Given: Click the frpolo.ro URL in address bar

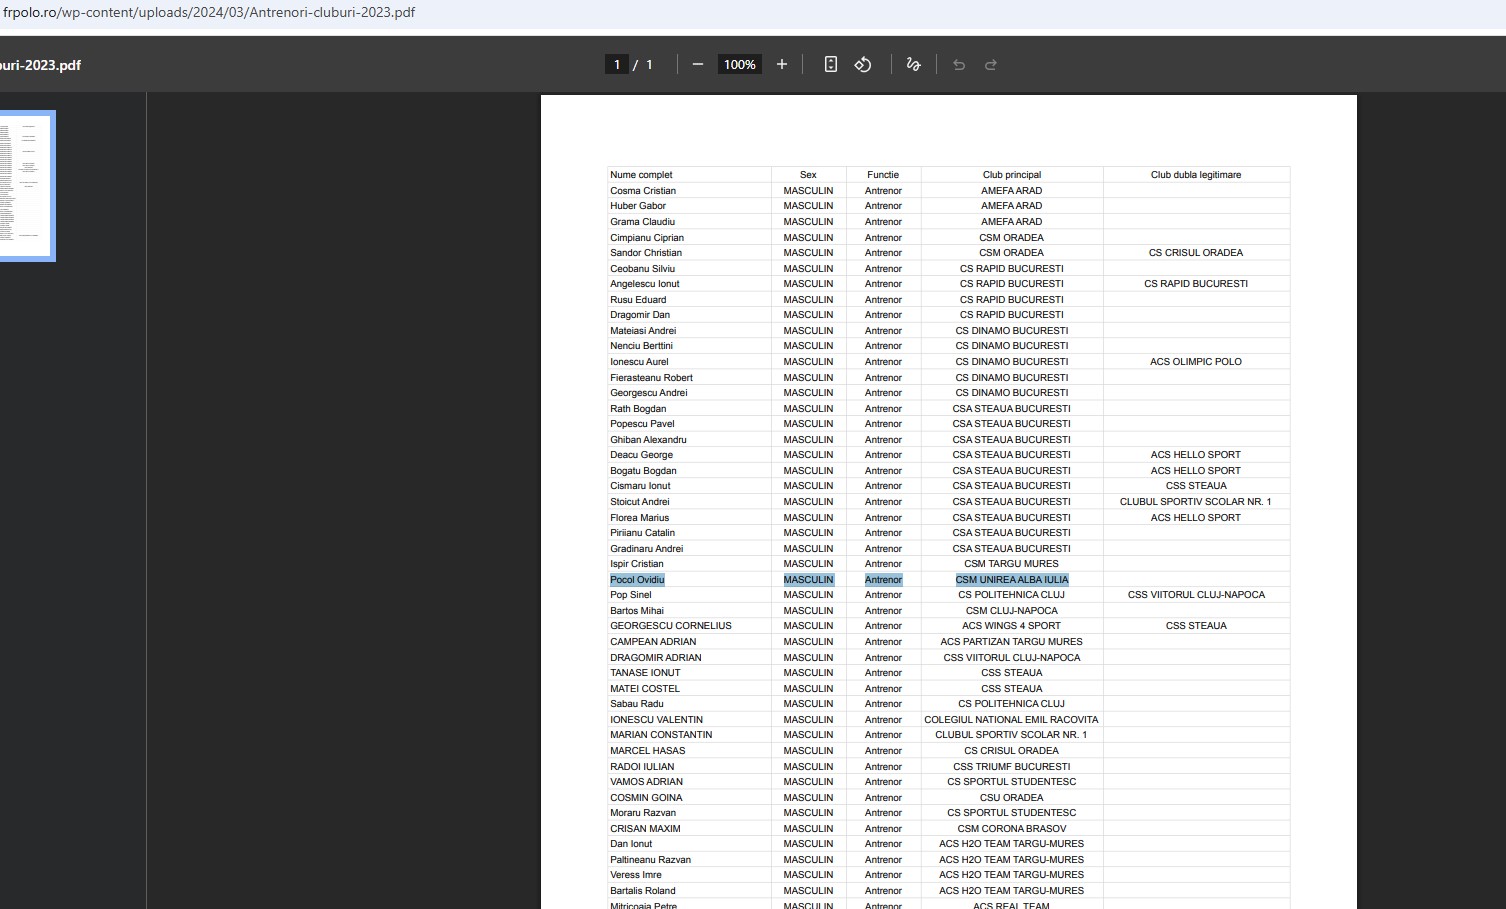Looking at the screenshot, I should coord(208,13).
